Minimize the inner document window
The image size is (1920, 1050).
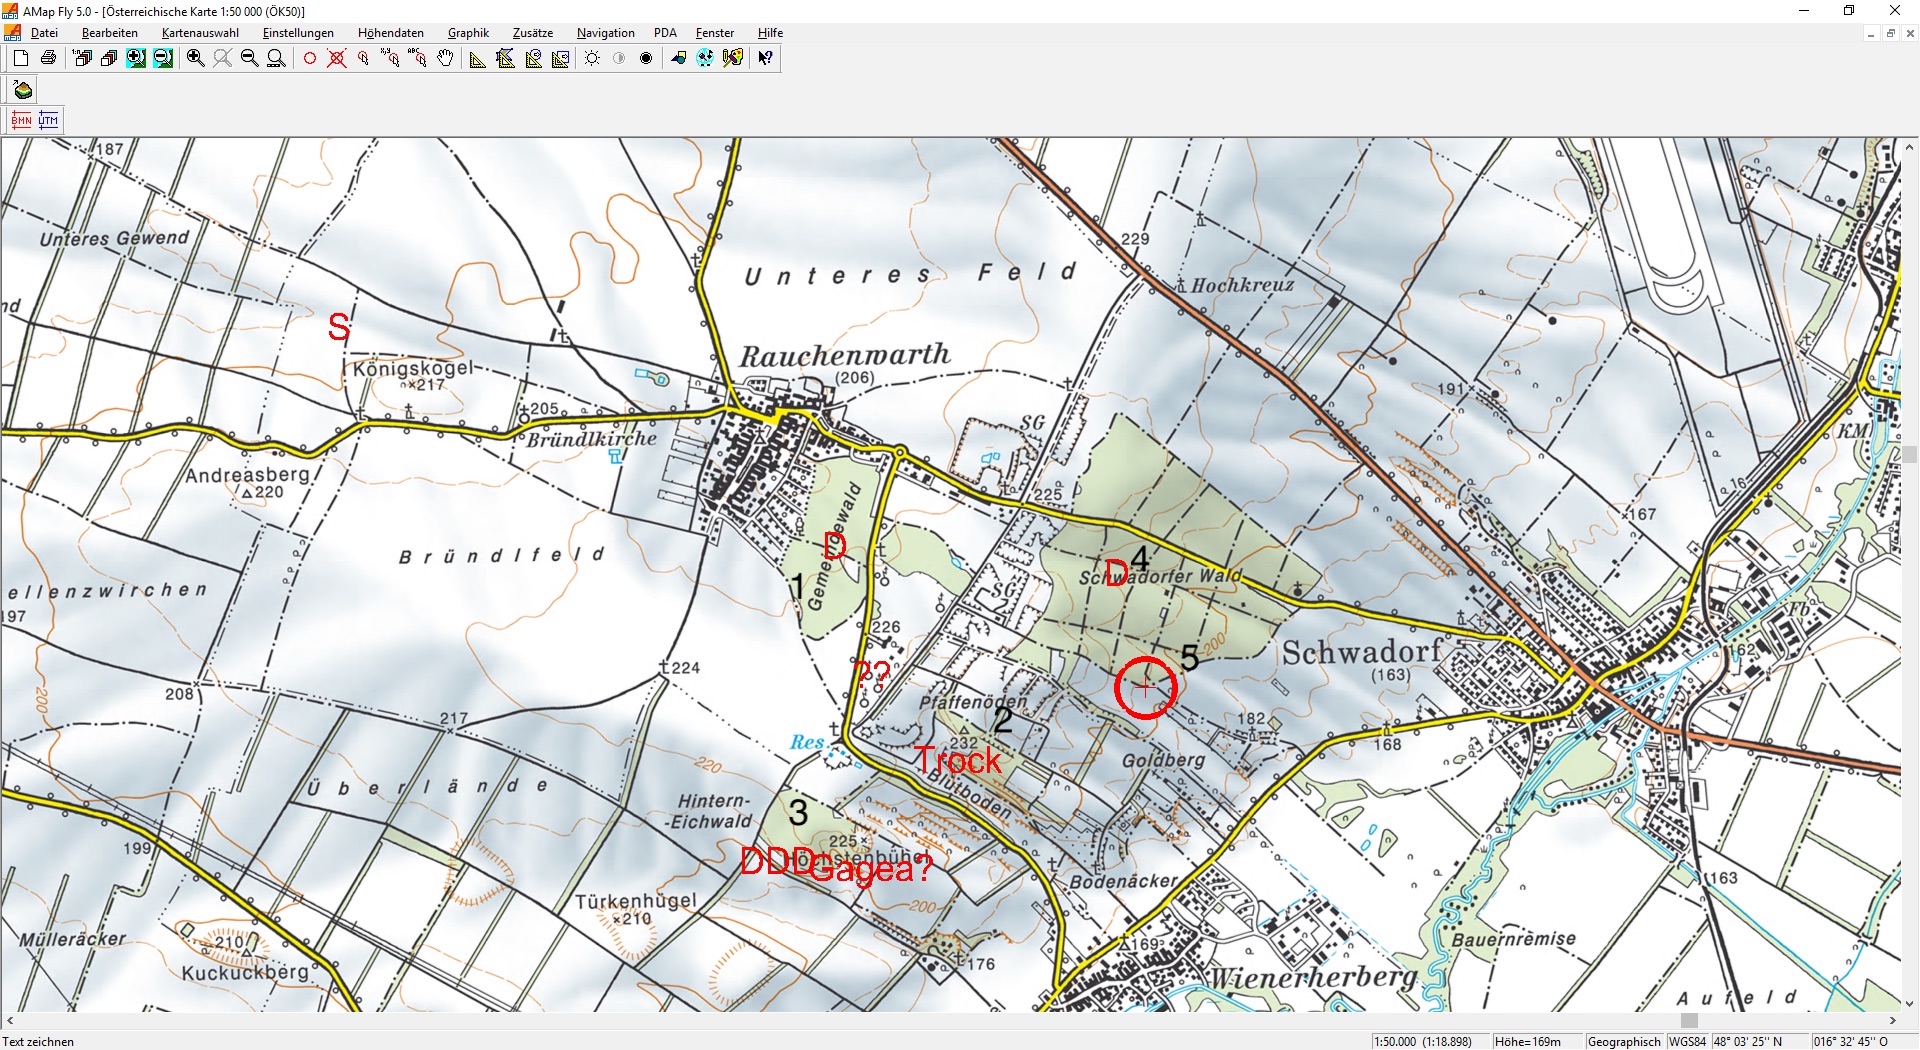[x=1870, y=33]
